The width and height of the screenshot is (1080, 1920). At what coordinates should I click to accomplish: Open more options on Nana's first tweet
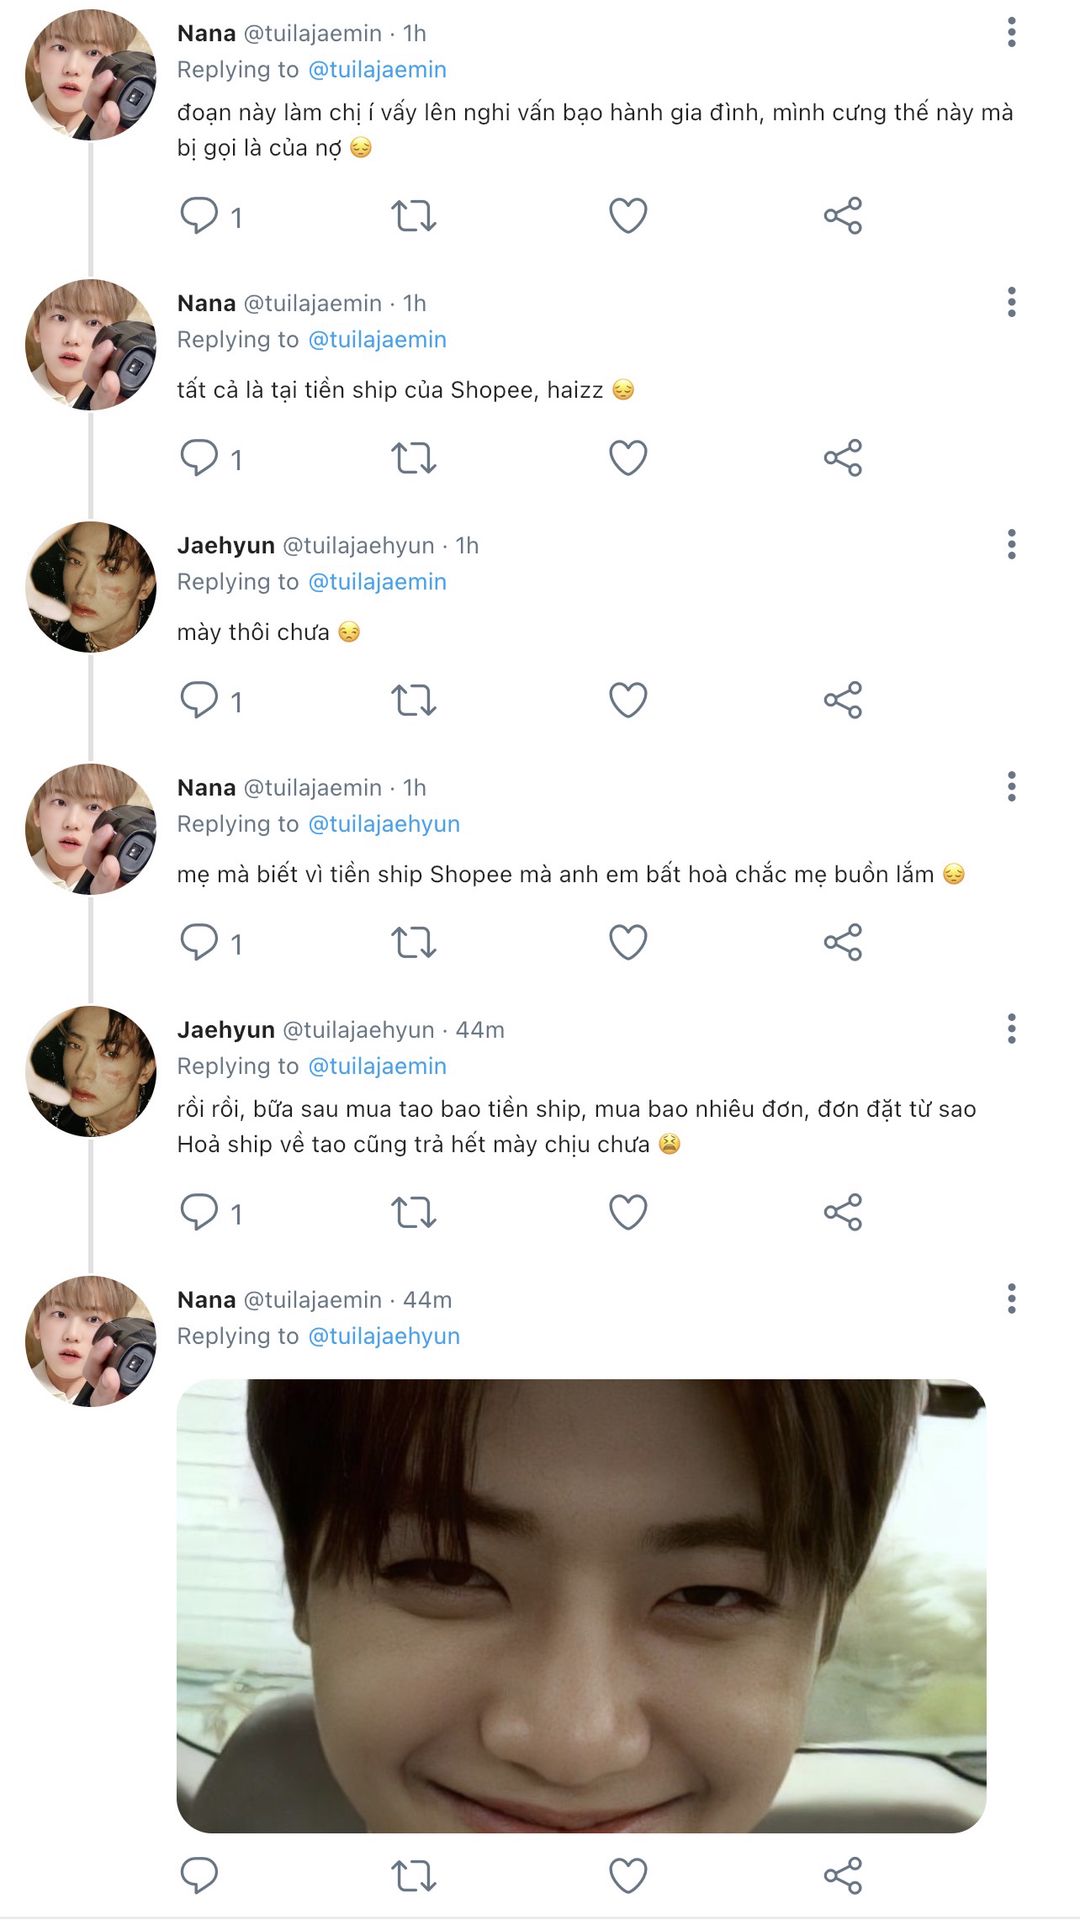point(1012,32)
